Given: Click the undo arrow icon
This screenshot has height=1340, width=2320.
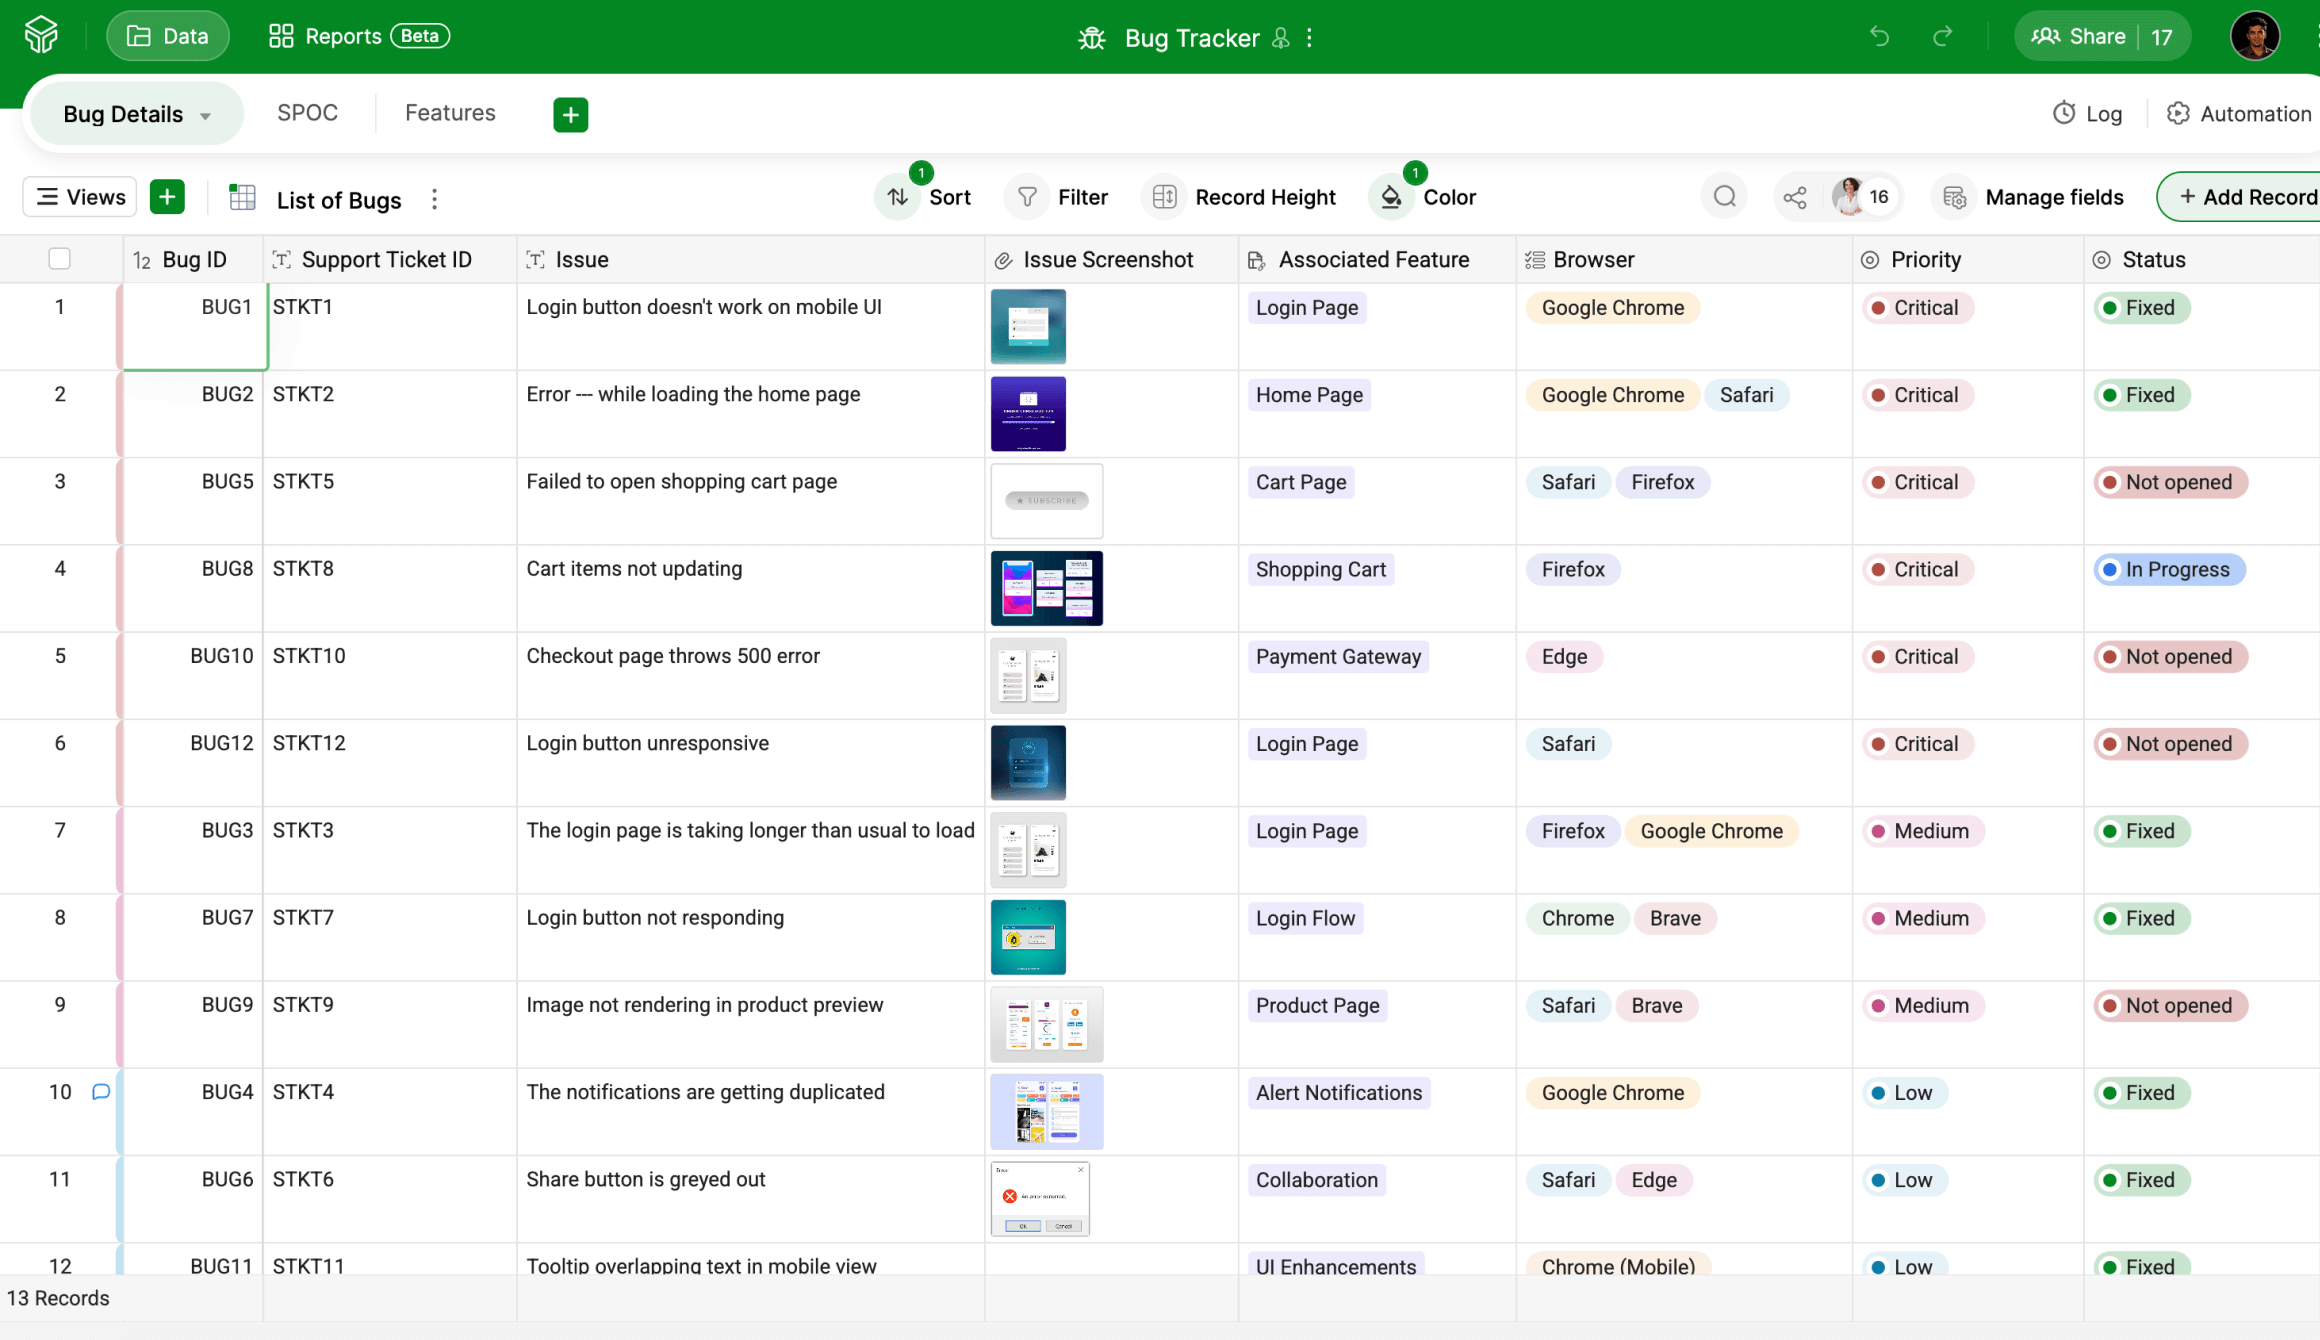Looking at the screenshot, I should point(1879,37).
